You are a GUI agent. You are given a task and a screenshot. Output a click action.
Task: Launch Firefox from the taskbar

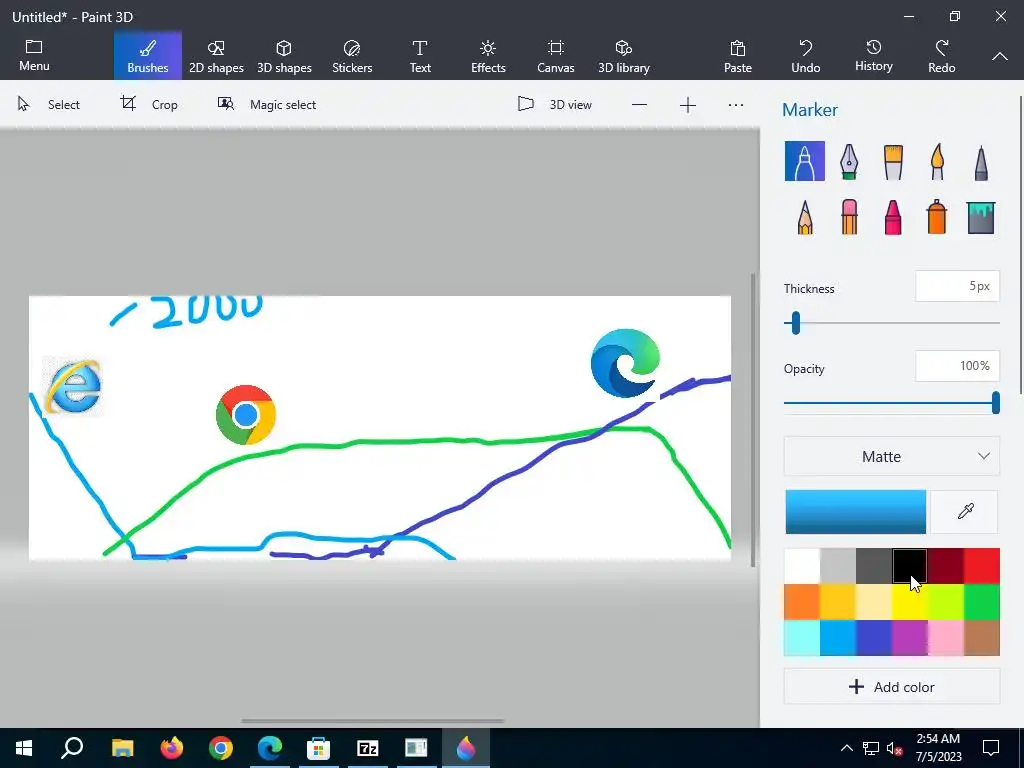[x=172, y=748]
